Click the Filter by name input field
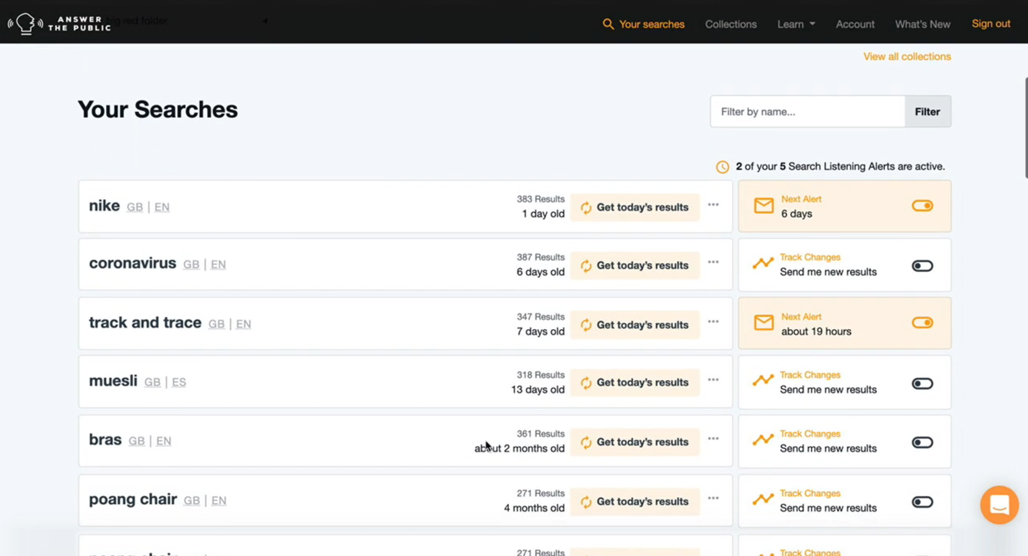 [808, 111]
